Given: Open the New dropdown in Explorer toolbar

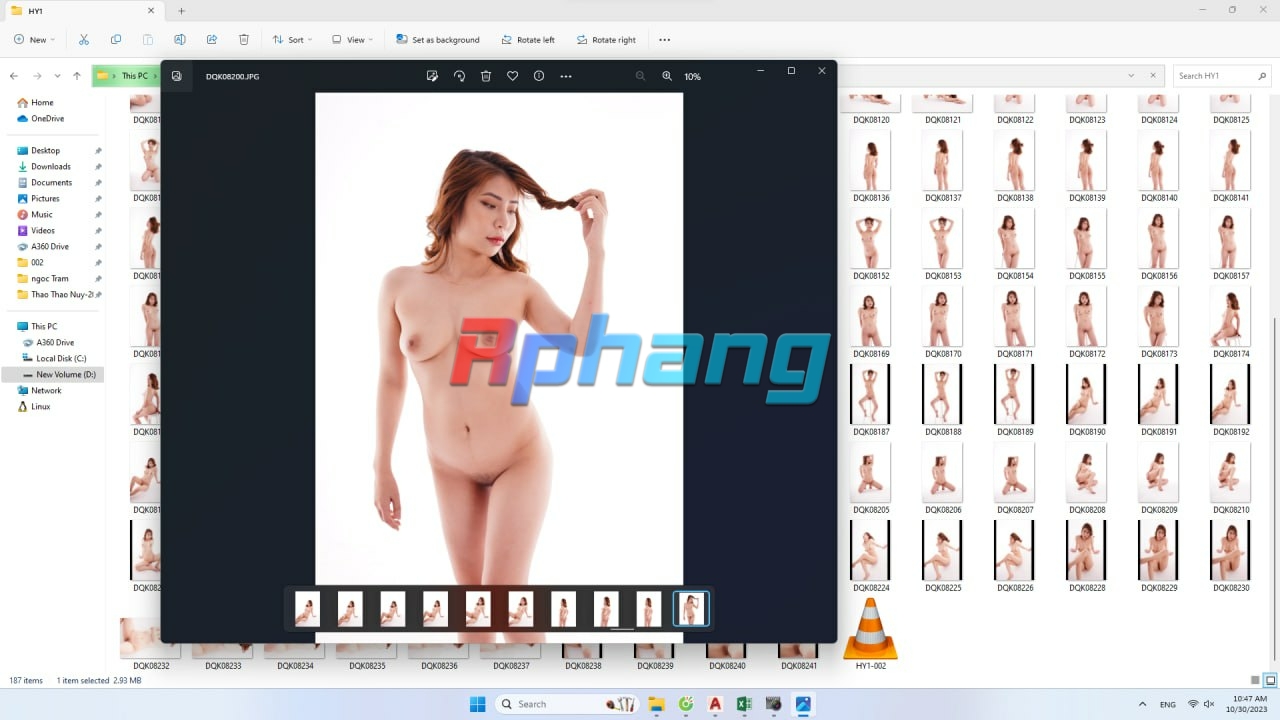Looking at the screenshot, I should tap(34, 40).
